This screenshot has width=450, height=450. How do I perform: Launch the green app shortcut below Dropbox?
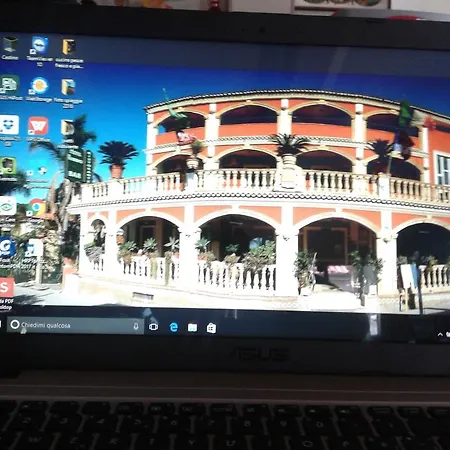[8, 166]
